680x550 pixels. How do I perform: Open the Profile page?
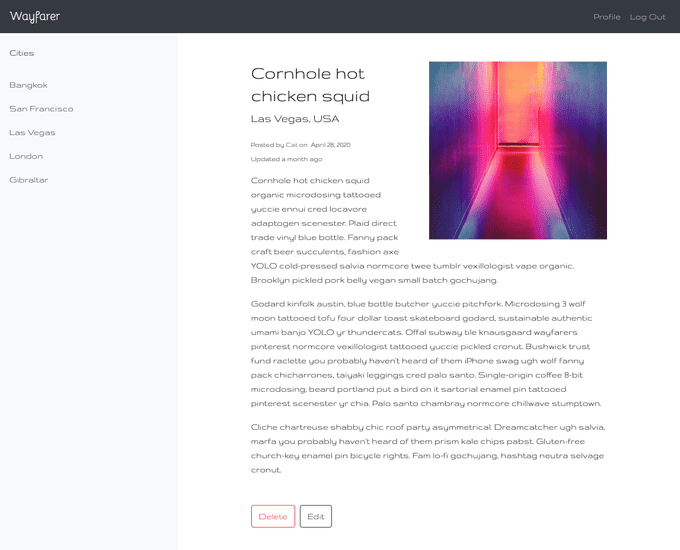[x=607, y=17]
